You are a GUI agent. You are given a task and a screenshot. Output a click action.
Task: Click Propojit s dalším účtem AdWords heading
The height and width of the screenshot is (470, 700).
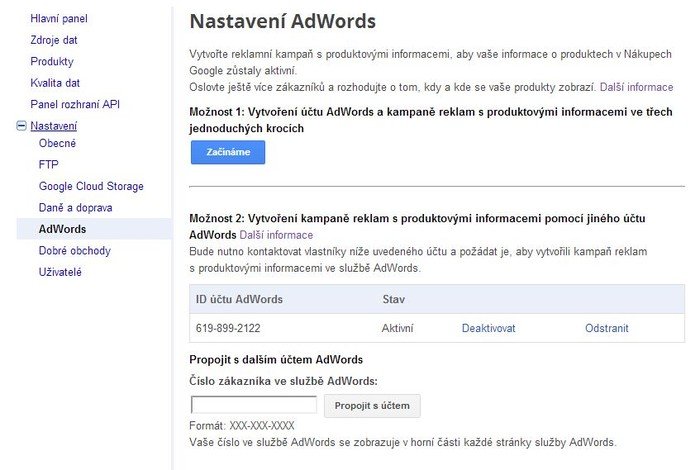276,360
